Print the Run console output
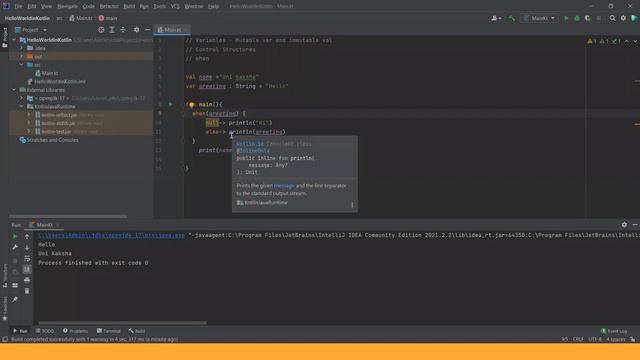640x360 pixels. point(27,280)
